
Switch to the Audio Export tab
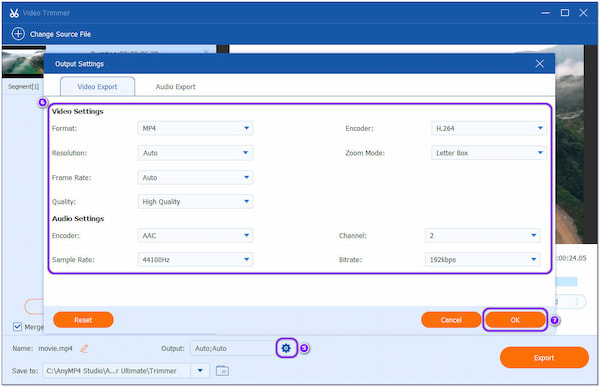coord(175,87)
